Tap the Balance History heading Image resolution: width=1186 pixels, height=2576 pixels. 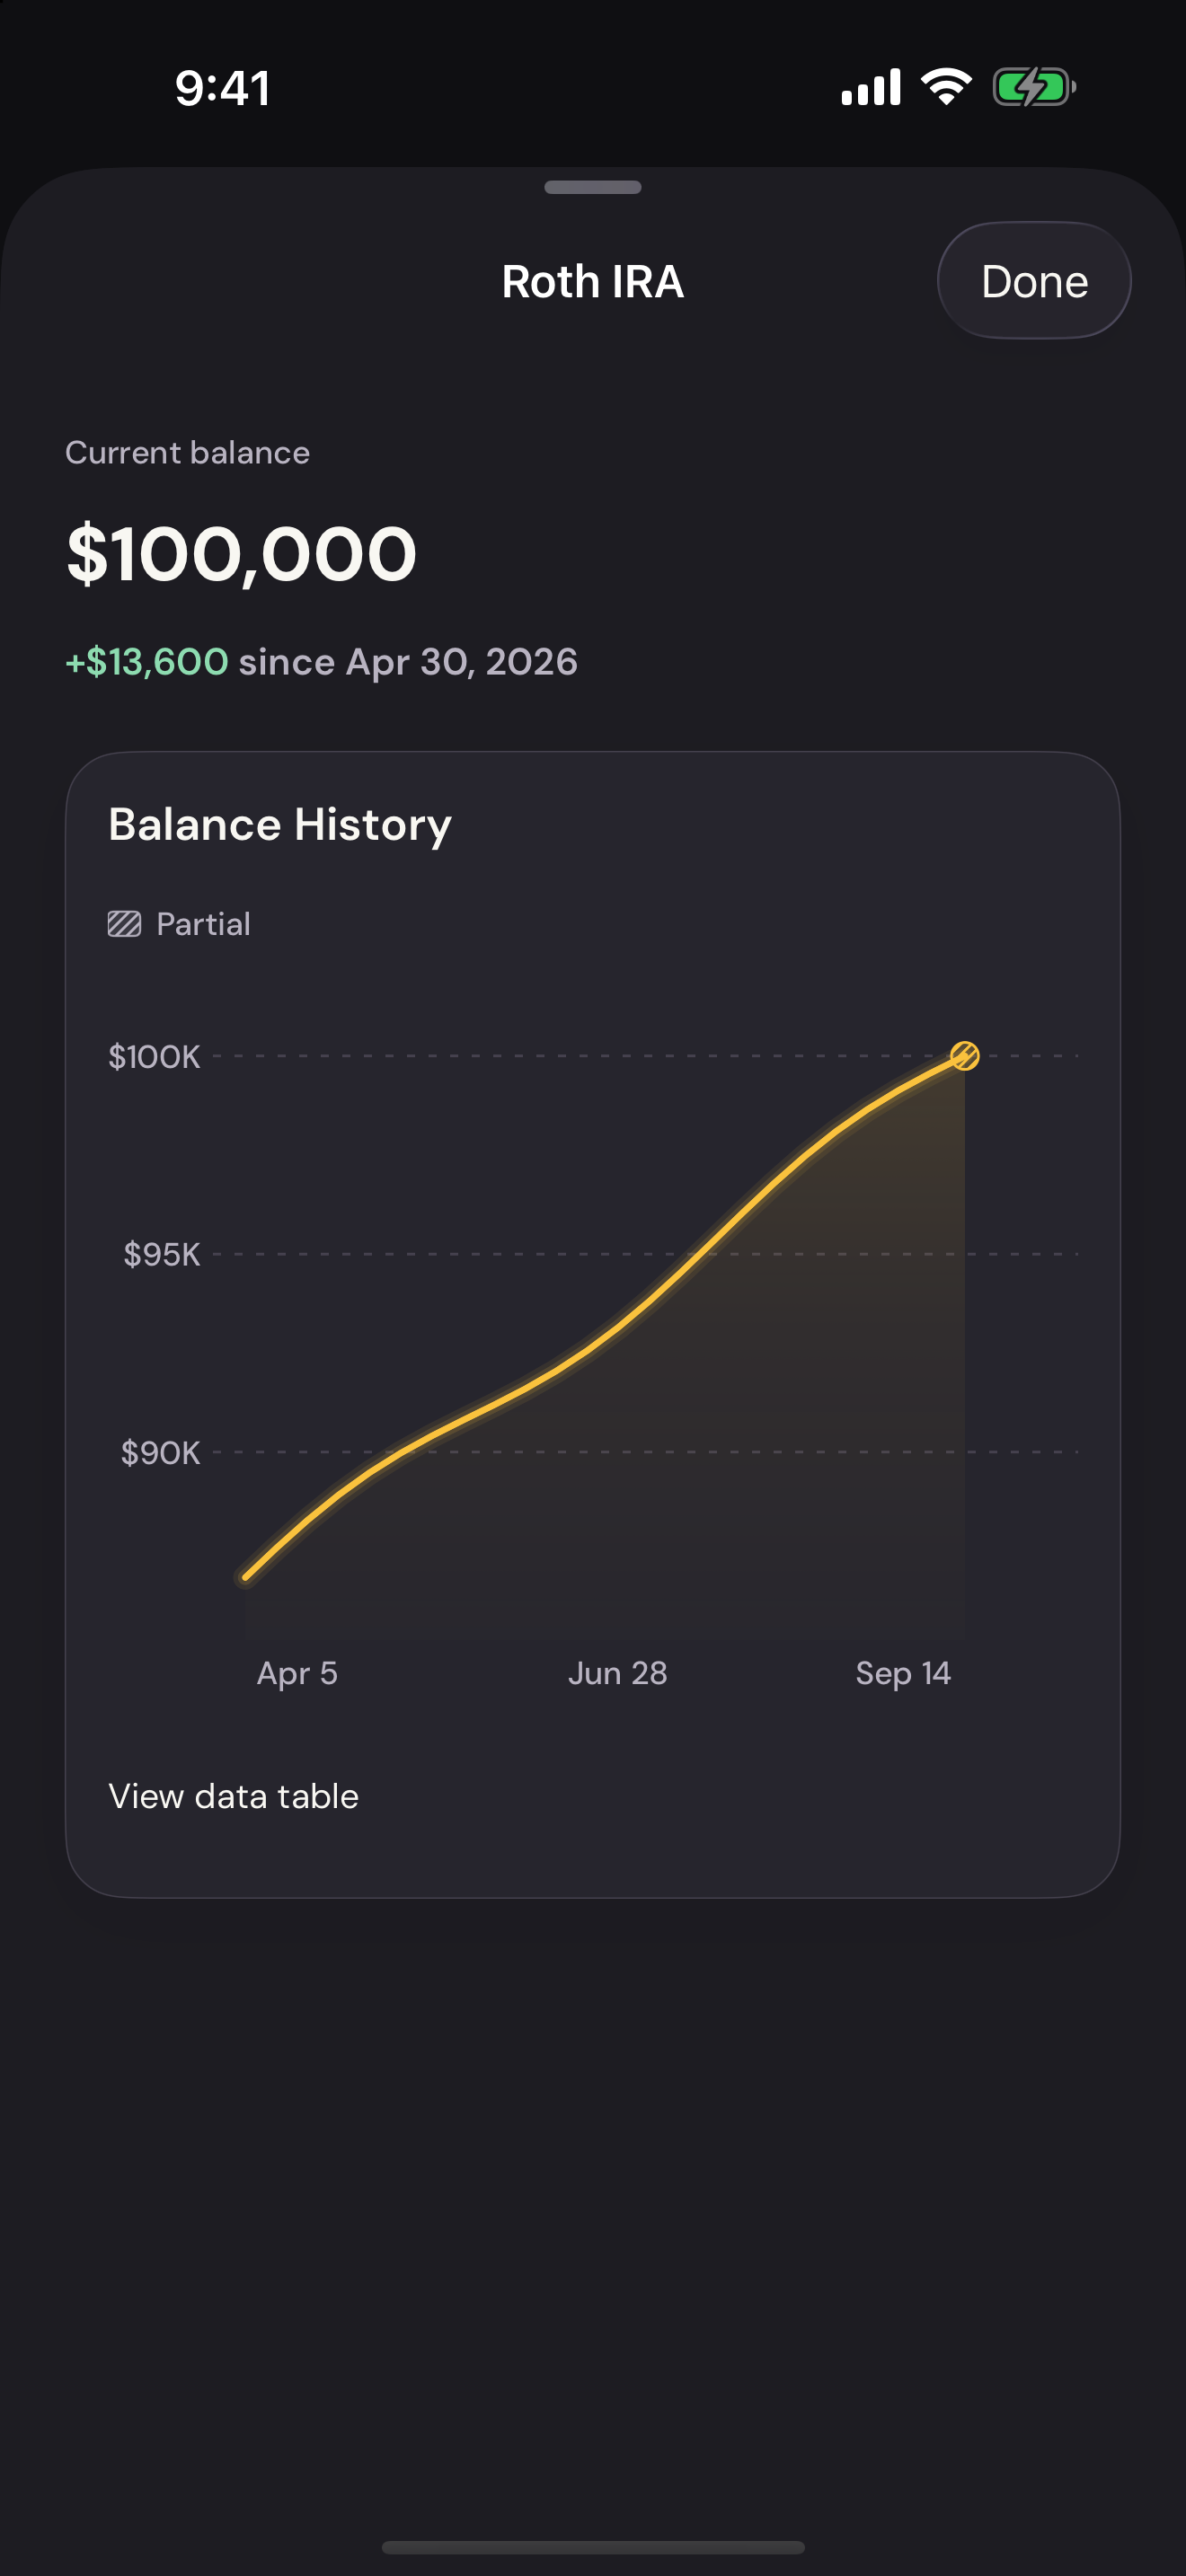280,825
